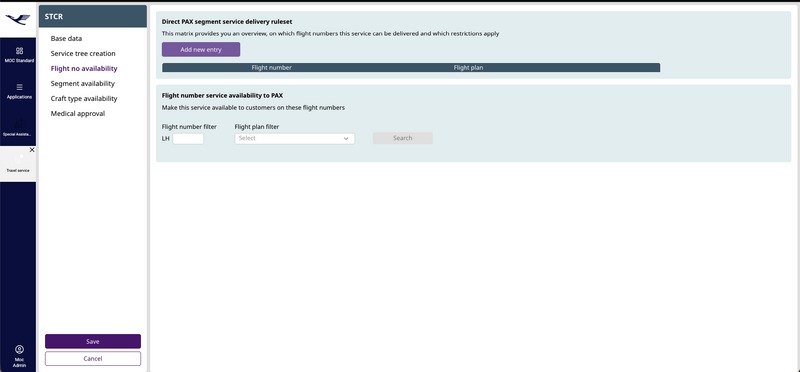Click Add new entry button
This screenshot has height=372, width=800.
tap(201, 49)
